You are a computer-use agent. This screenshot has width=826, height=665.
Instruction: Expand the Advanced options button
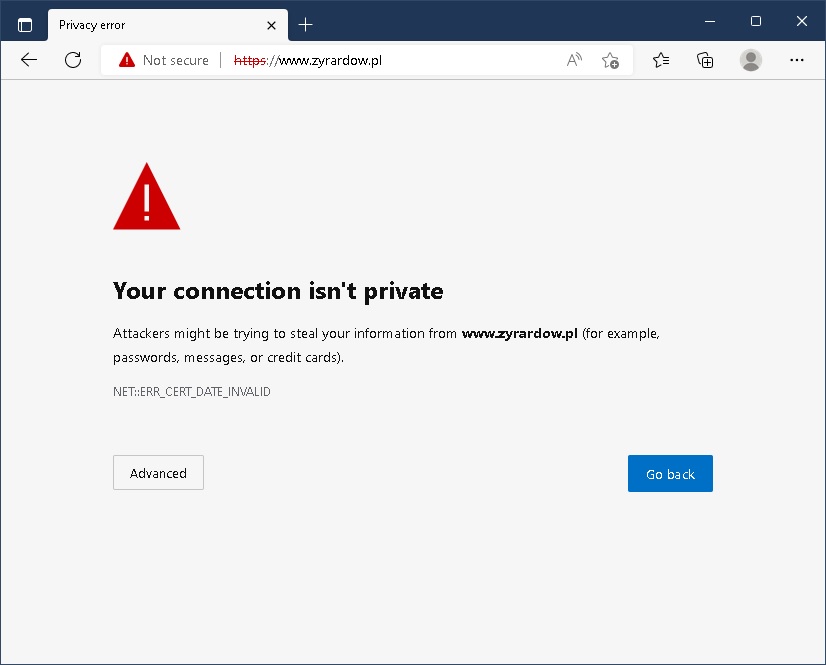pos(158,473)
